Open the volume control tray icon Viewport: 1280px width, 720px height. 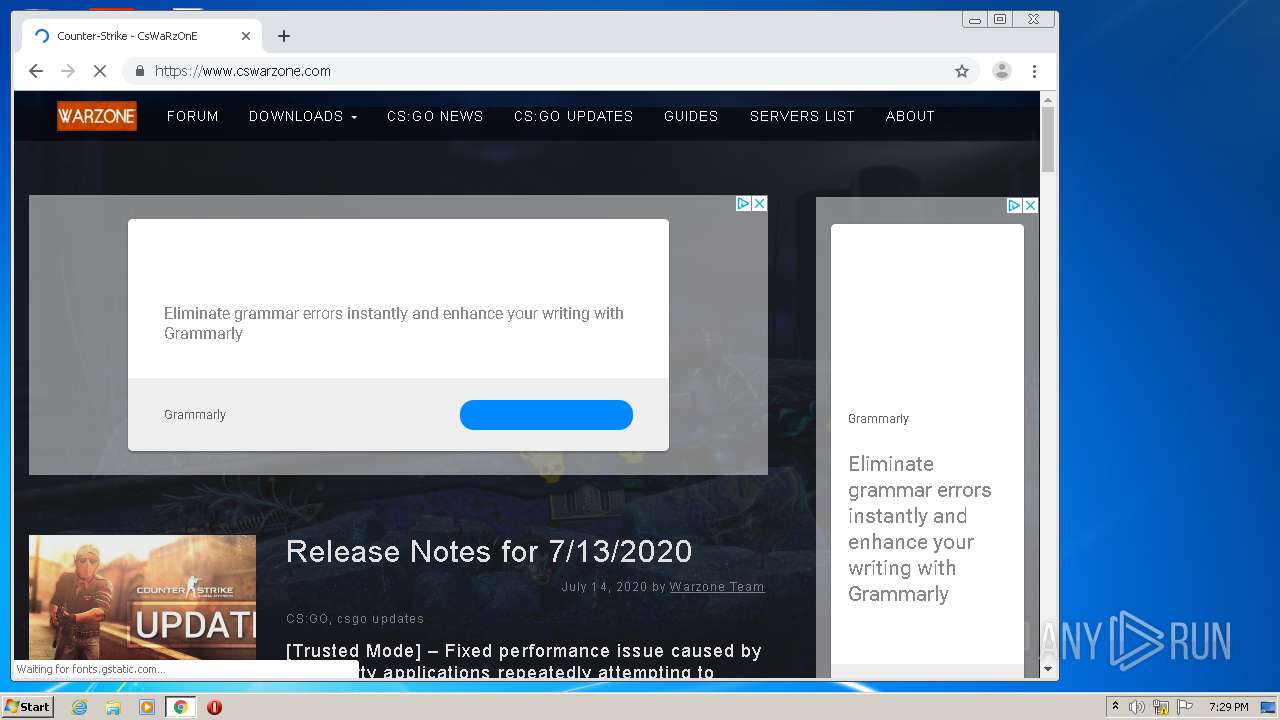[x=1137, y=707]
